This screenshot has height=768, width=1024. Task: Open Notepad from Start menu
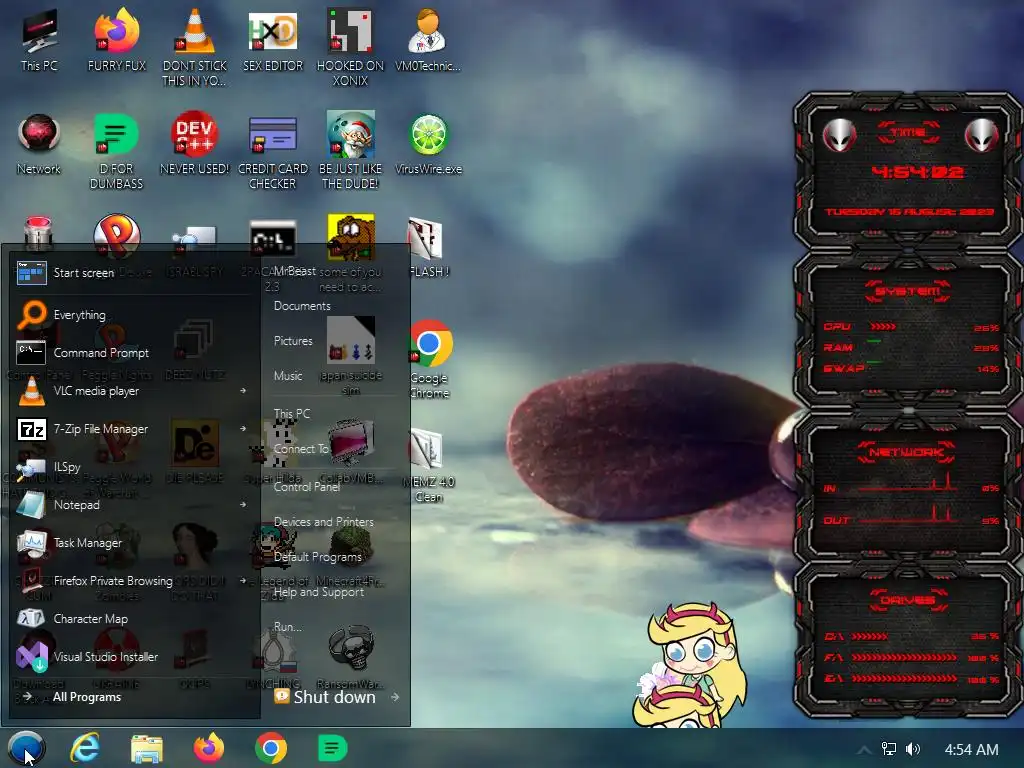131,505
